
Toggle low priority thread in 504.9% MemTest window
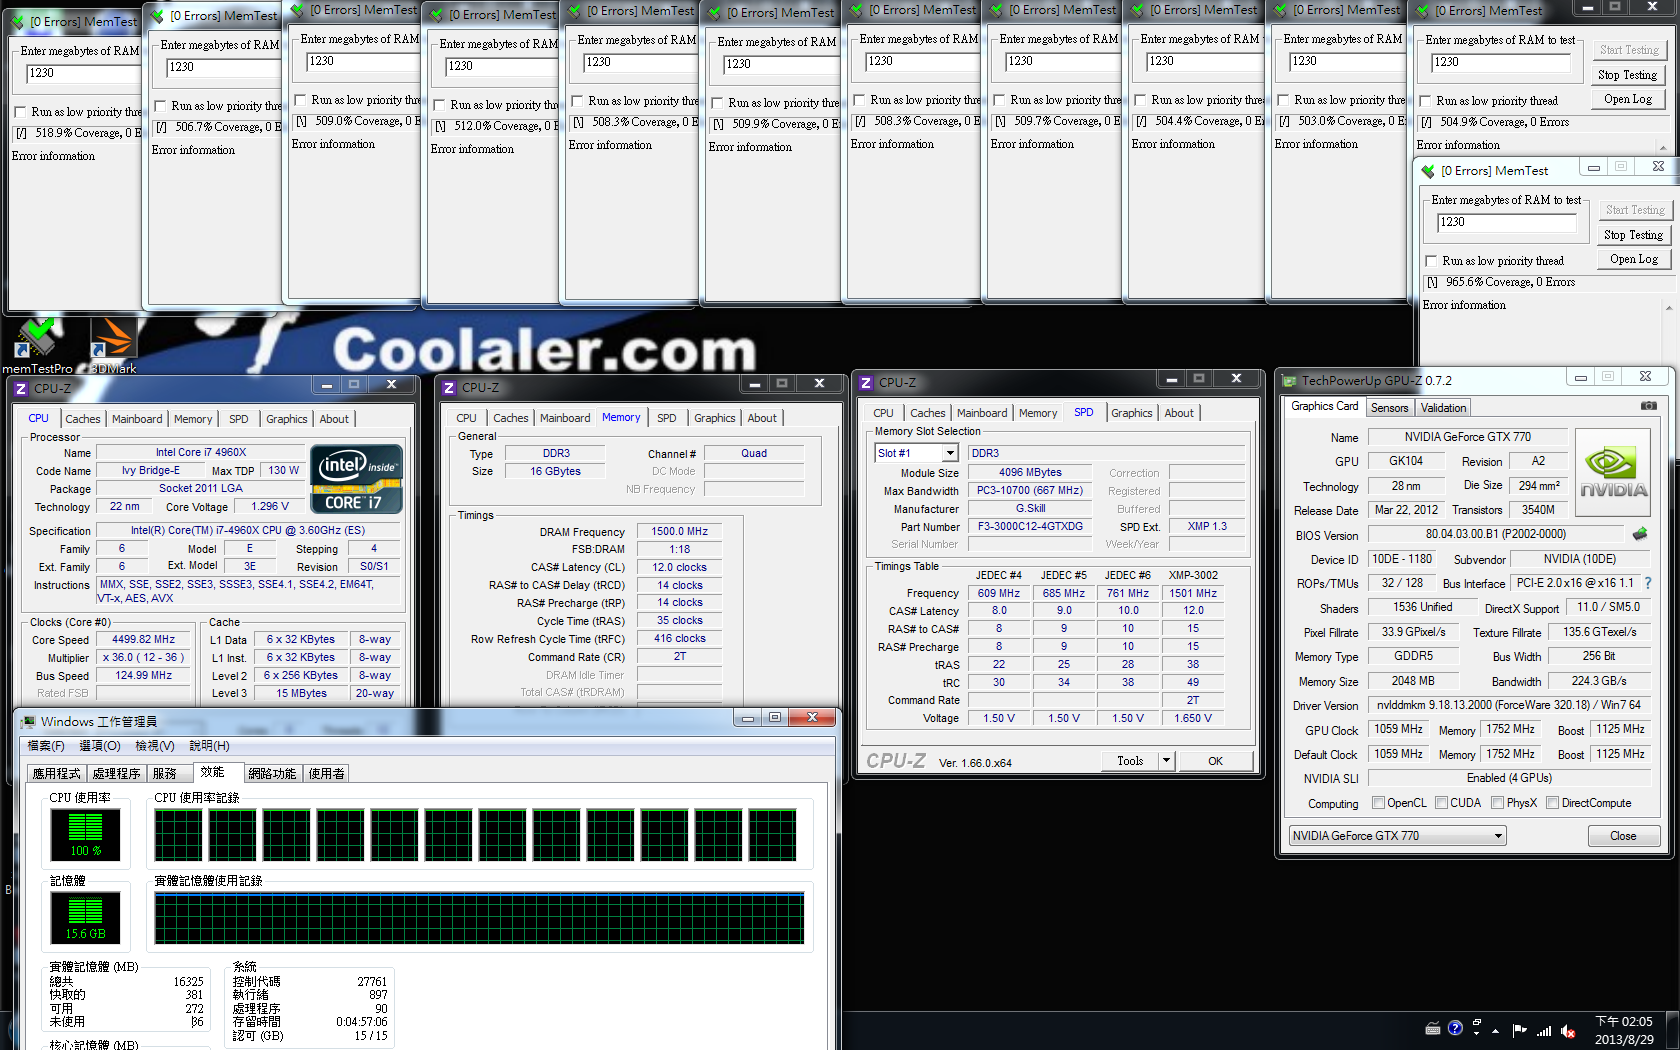[1425, 101]
